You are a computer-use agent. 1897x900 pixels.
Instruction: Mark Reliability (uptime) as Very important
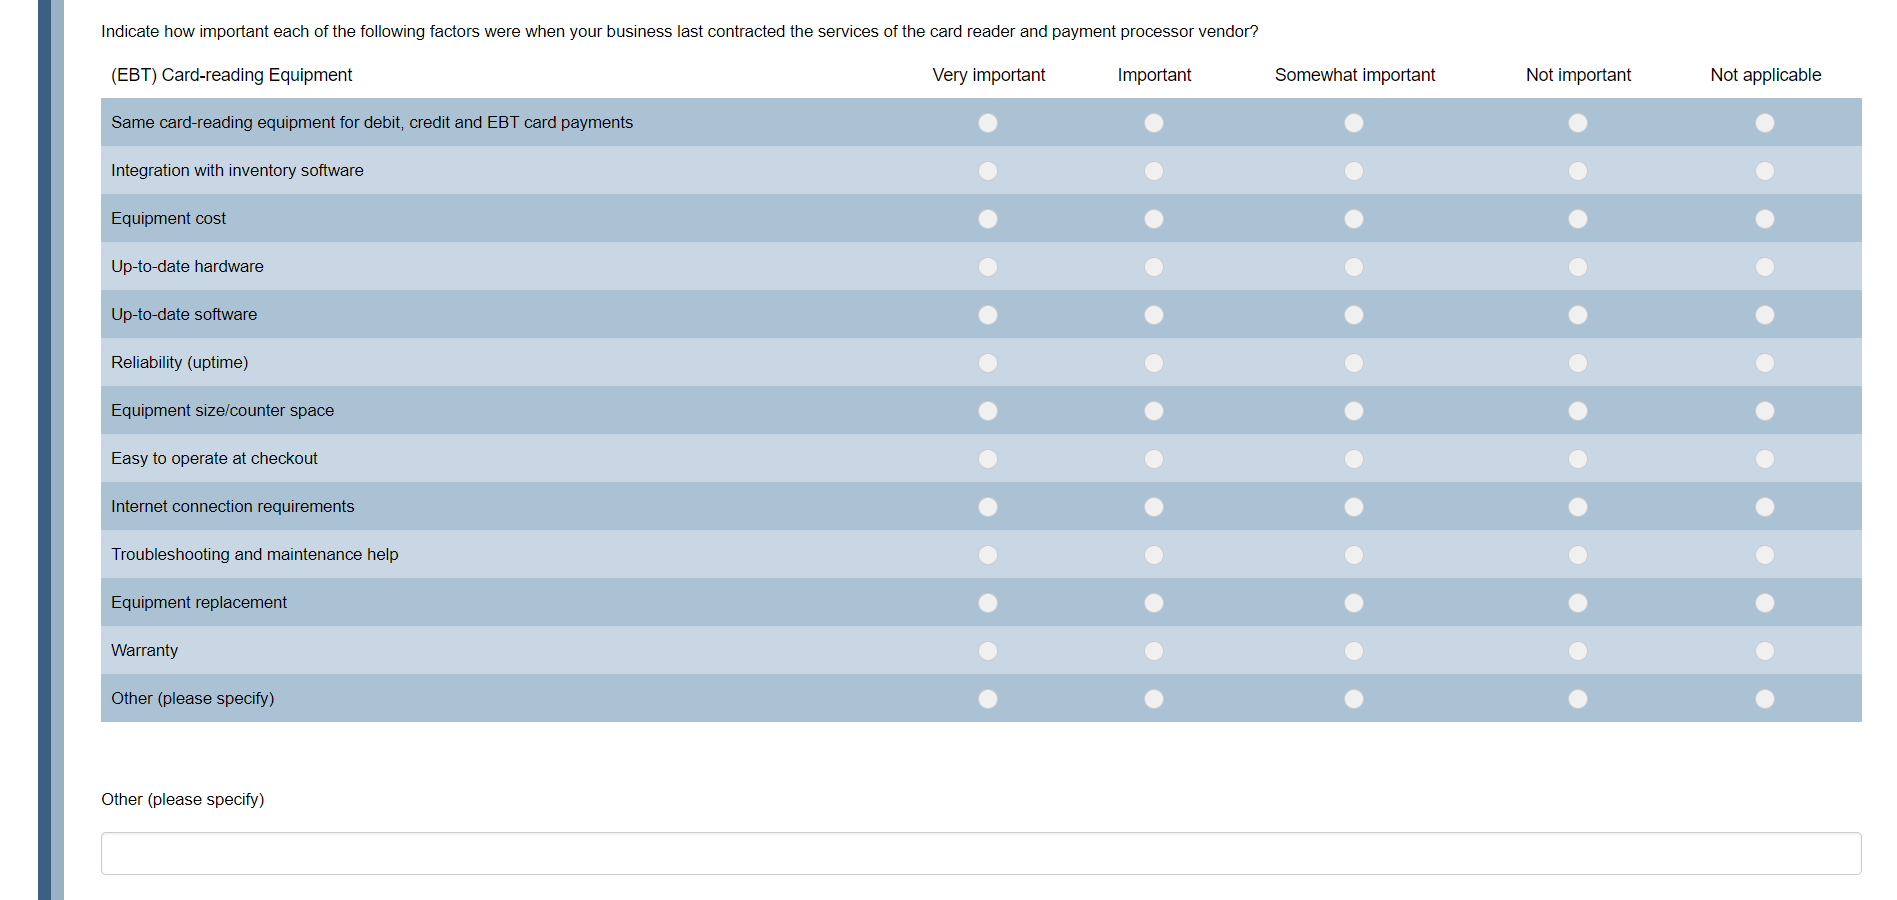988,363
